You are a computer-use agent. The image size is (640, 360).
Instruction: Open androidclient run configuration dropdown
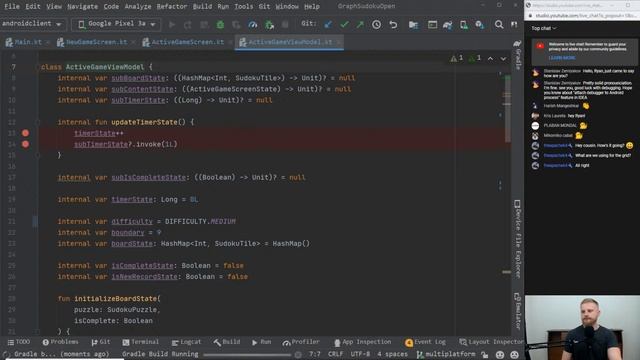[x=32, y=24]
